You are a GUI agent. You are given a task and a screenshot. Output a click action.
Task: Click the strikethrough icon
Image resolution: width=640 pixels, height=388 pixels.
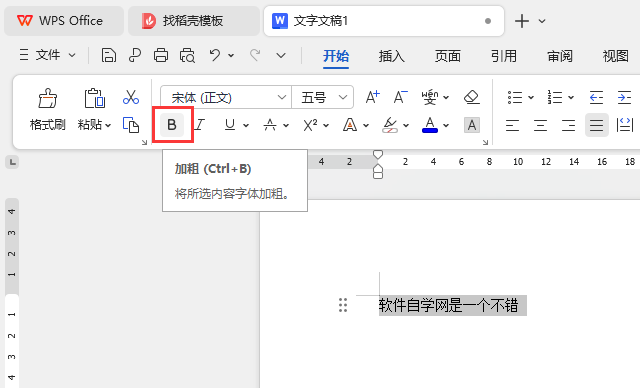[270, 125]
